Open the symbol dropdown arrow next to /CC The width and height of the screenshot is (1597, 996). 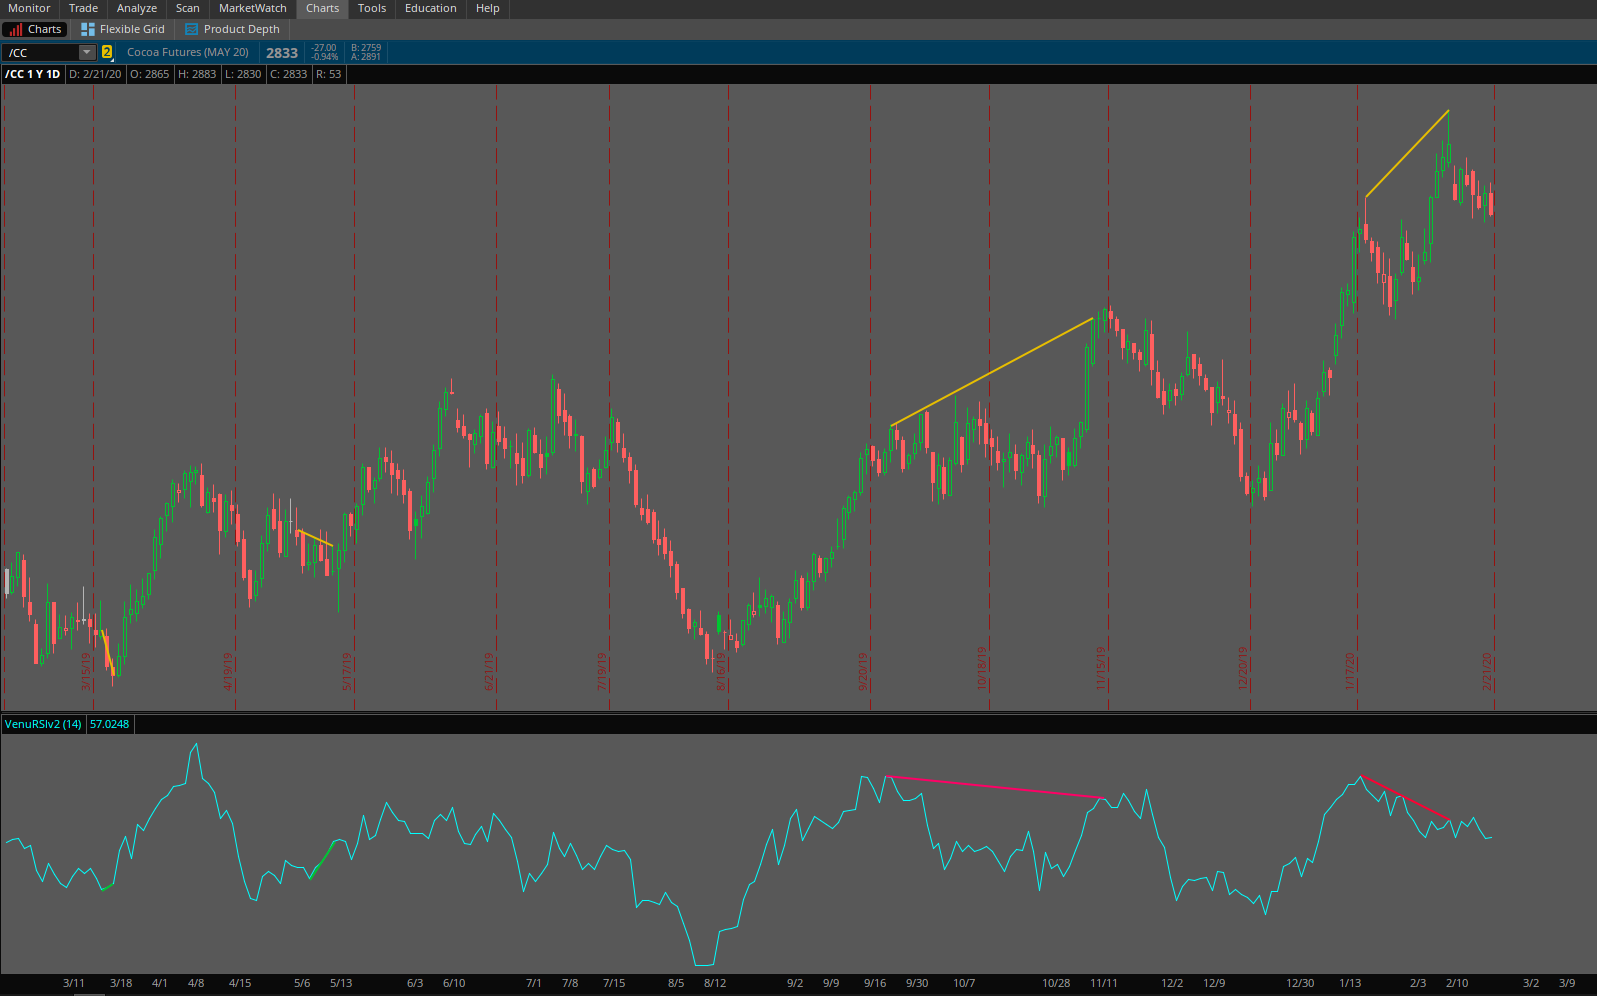87,52
